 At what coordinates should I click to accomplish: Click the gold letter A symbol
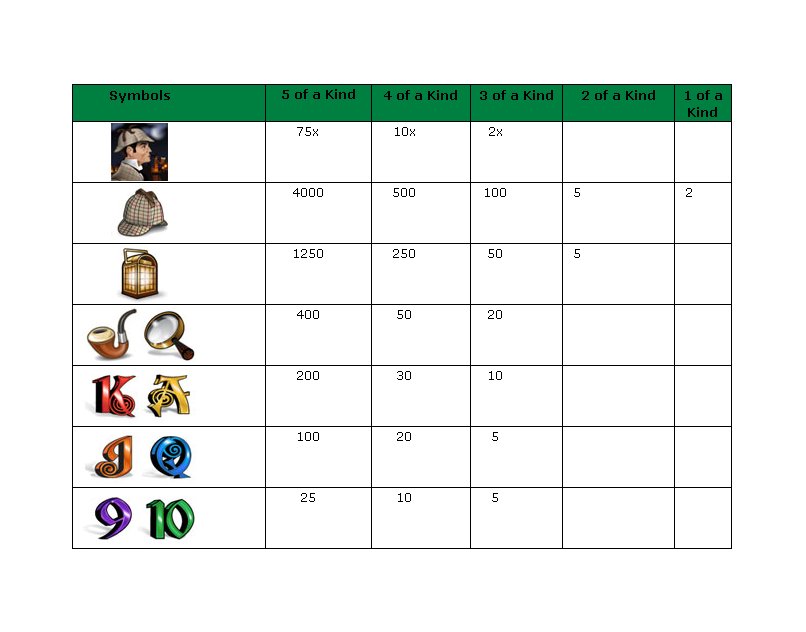tap(167, 396)
